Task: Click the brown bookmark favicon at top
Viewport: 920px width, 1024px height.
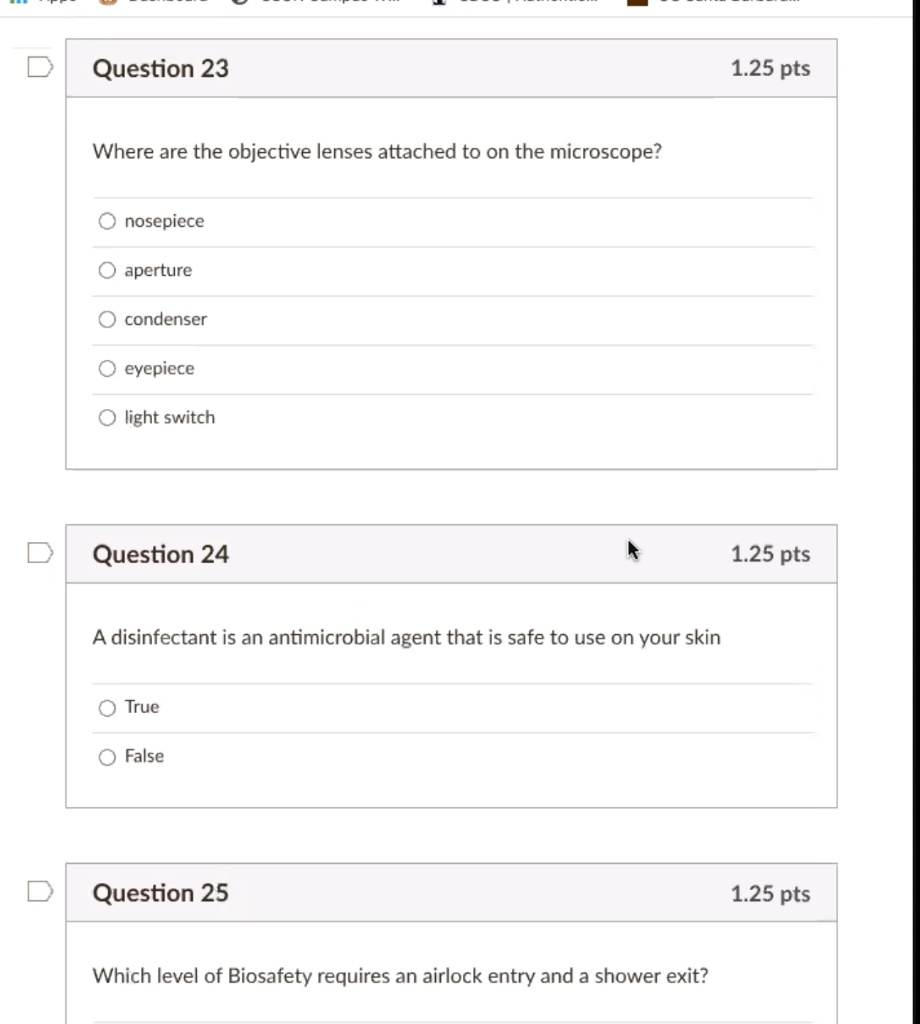Action: point(636,3)
